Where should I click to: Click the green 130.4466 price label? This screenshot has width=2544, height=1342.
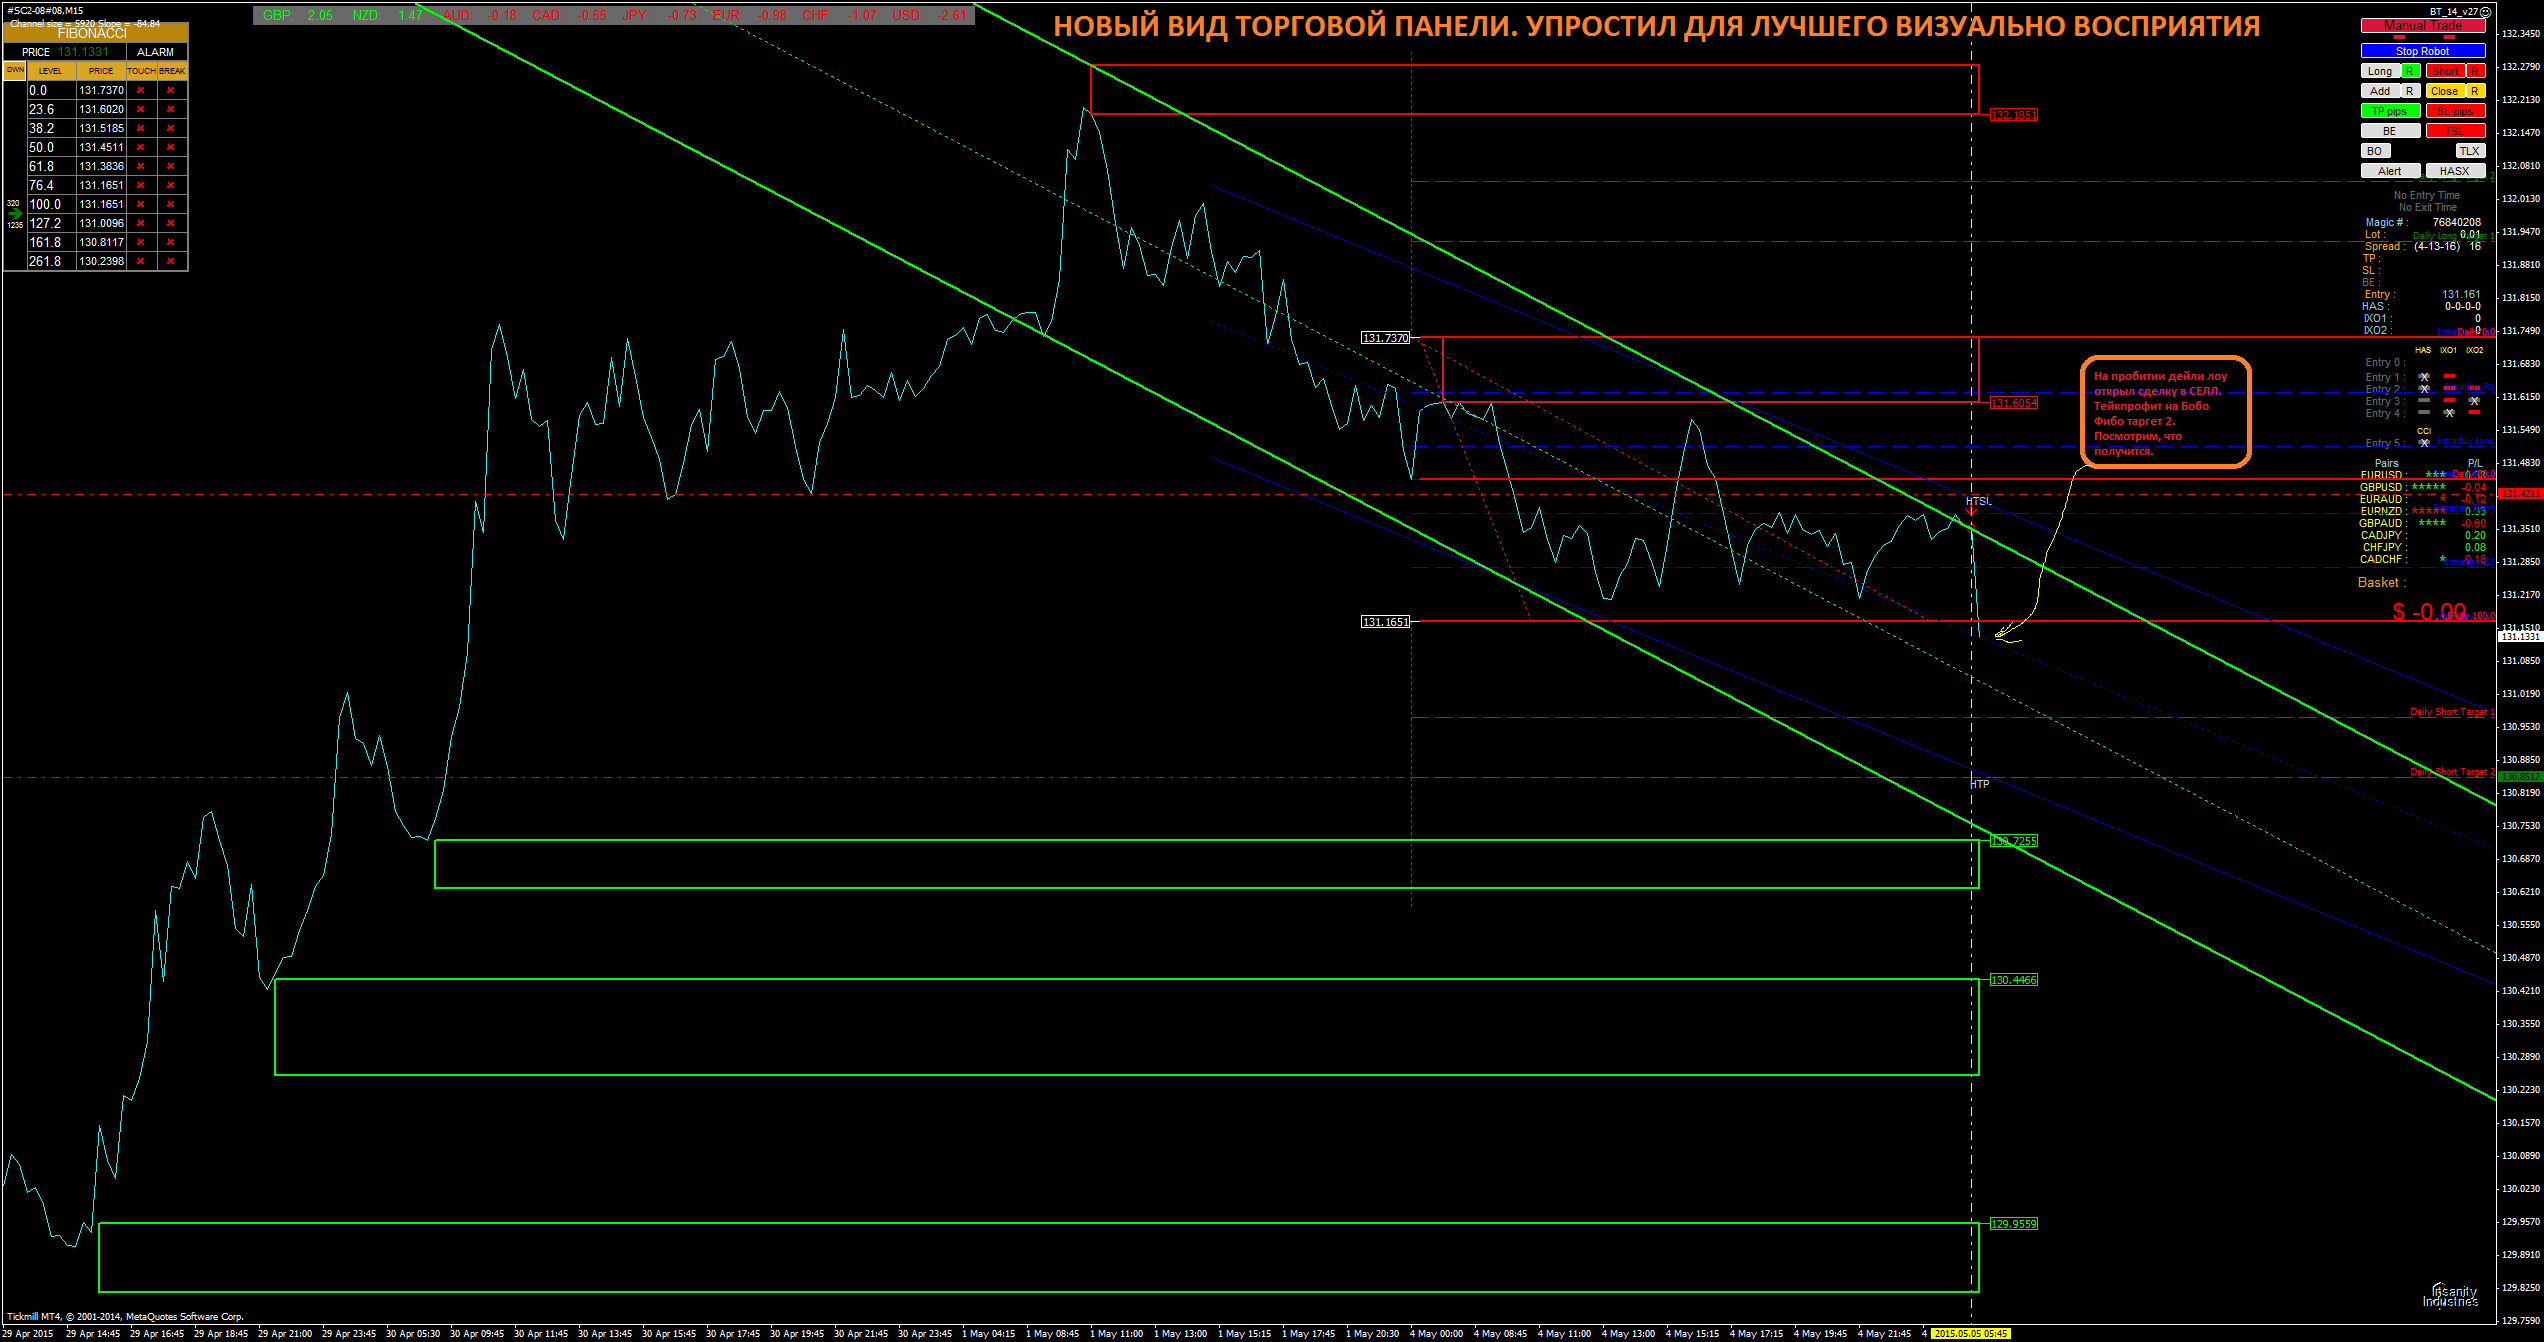tap(2013, 980)
